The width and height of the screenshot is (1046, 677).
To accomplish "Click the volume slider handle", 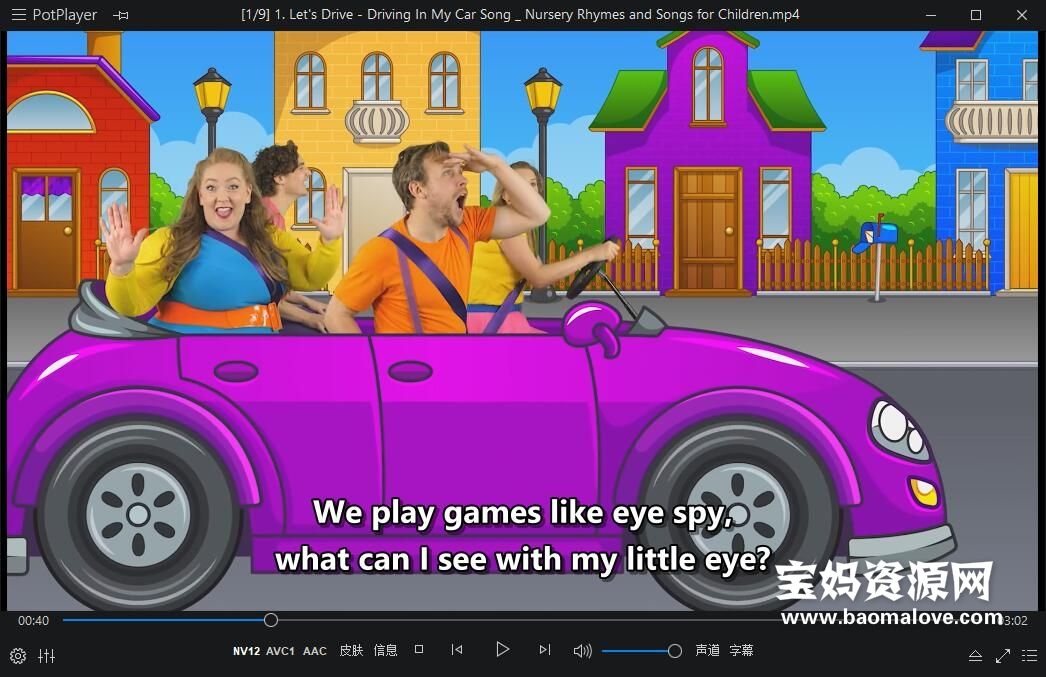I will 674,651.
